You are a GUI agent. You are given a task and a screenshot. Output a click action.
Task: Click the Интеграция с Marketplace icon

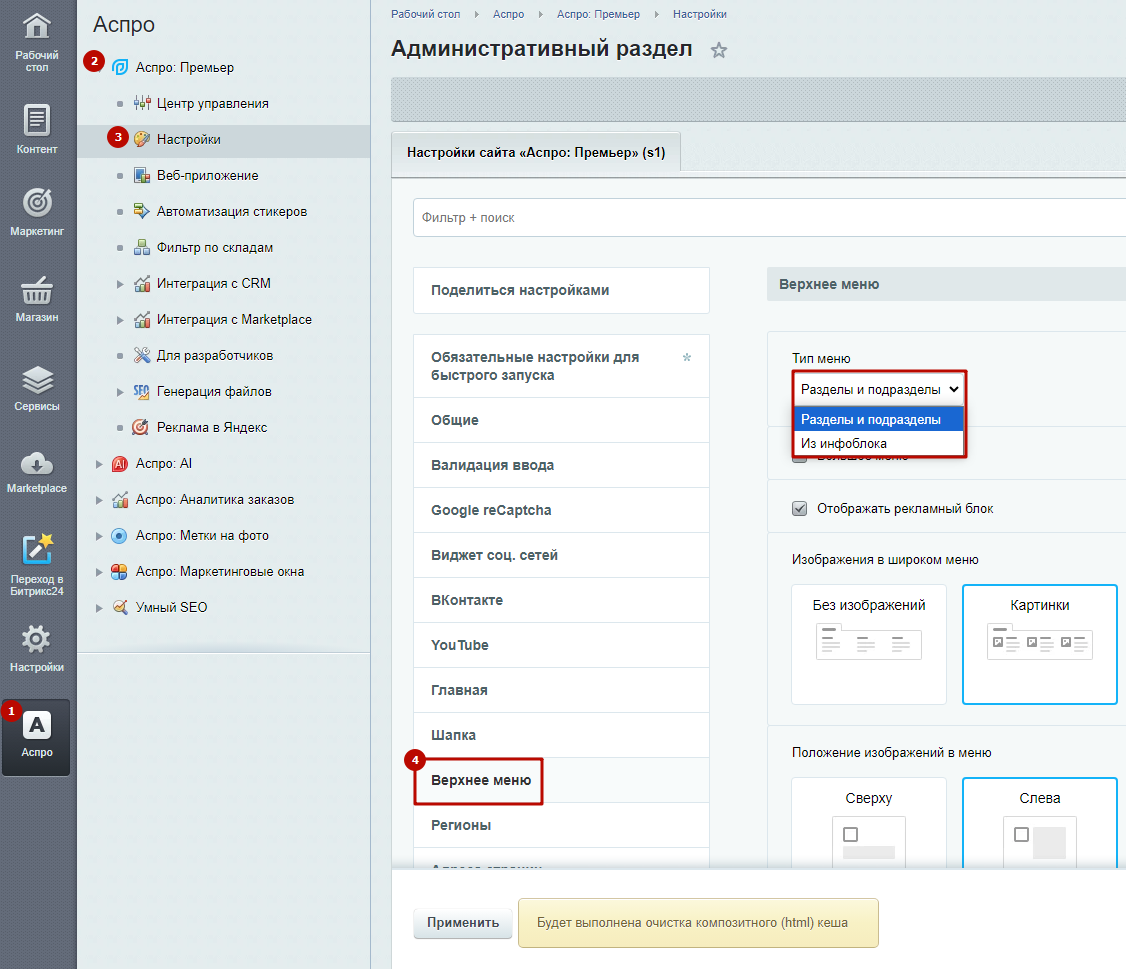142,319
